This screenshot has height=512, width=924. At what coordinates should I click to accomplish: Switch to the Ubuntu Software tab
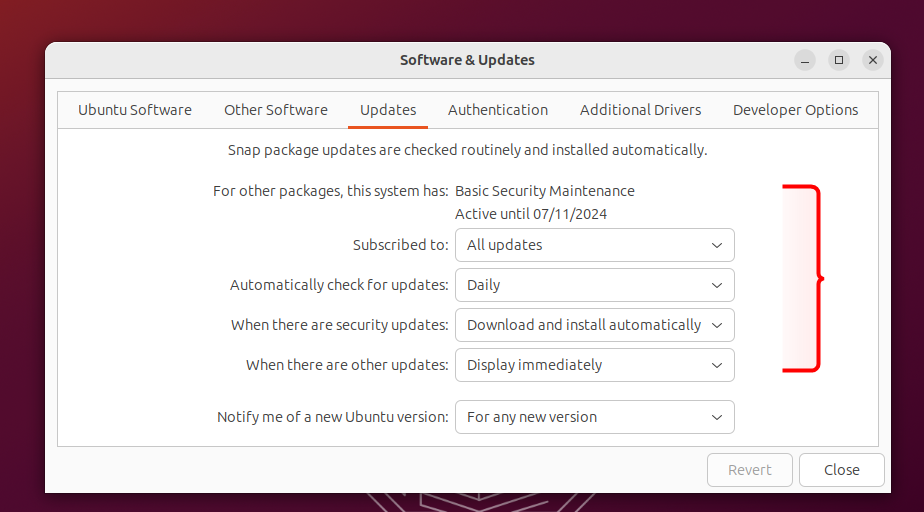click(x=135, y=110)
